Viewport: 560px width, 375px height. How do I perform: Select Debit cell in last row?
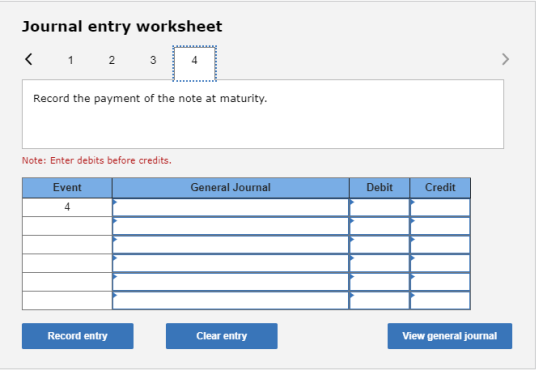[x=379, y=300]
